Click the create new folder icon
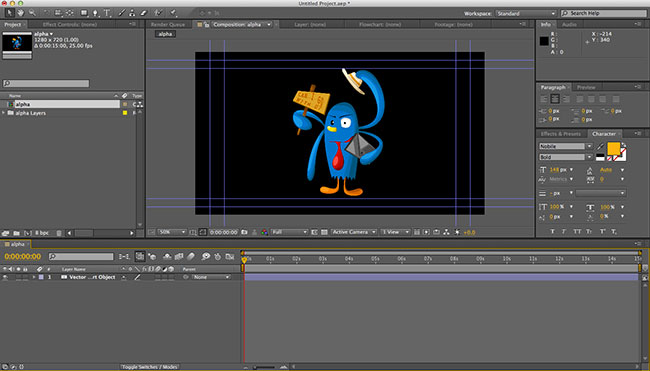Image resolution: width=650 pixels, height=371 pixels. click(17, 233)
